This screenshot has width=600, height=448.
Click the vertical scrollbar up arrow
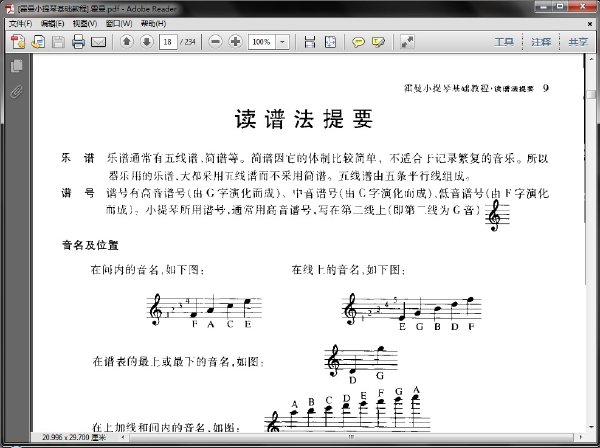(x=591, y=59)
